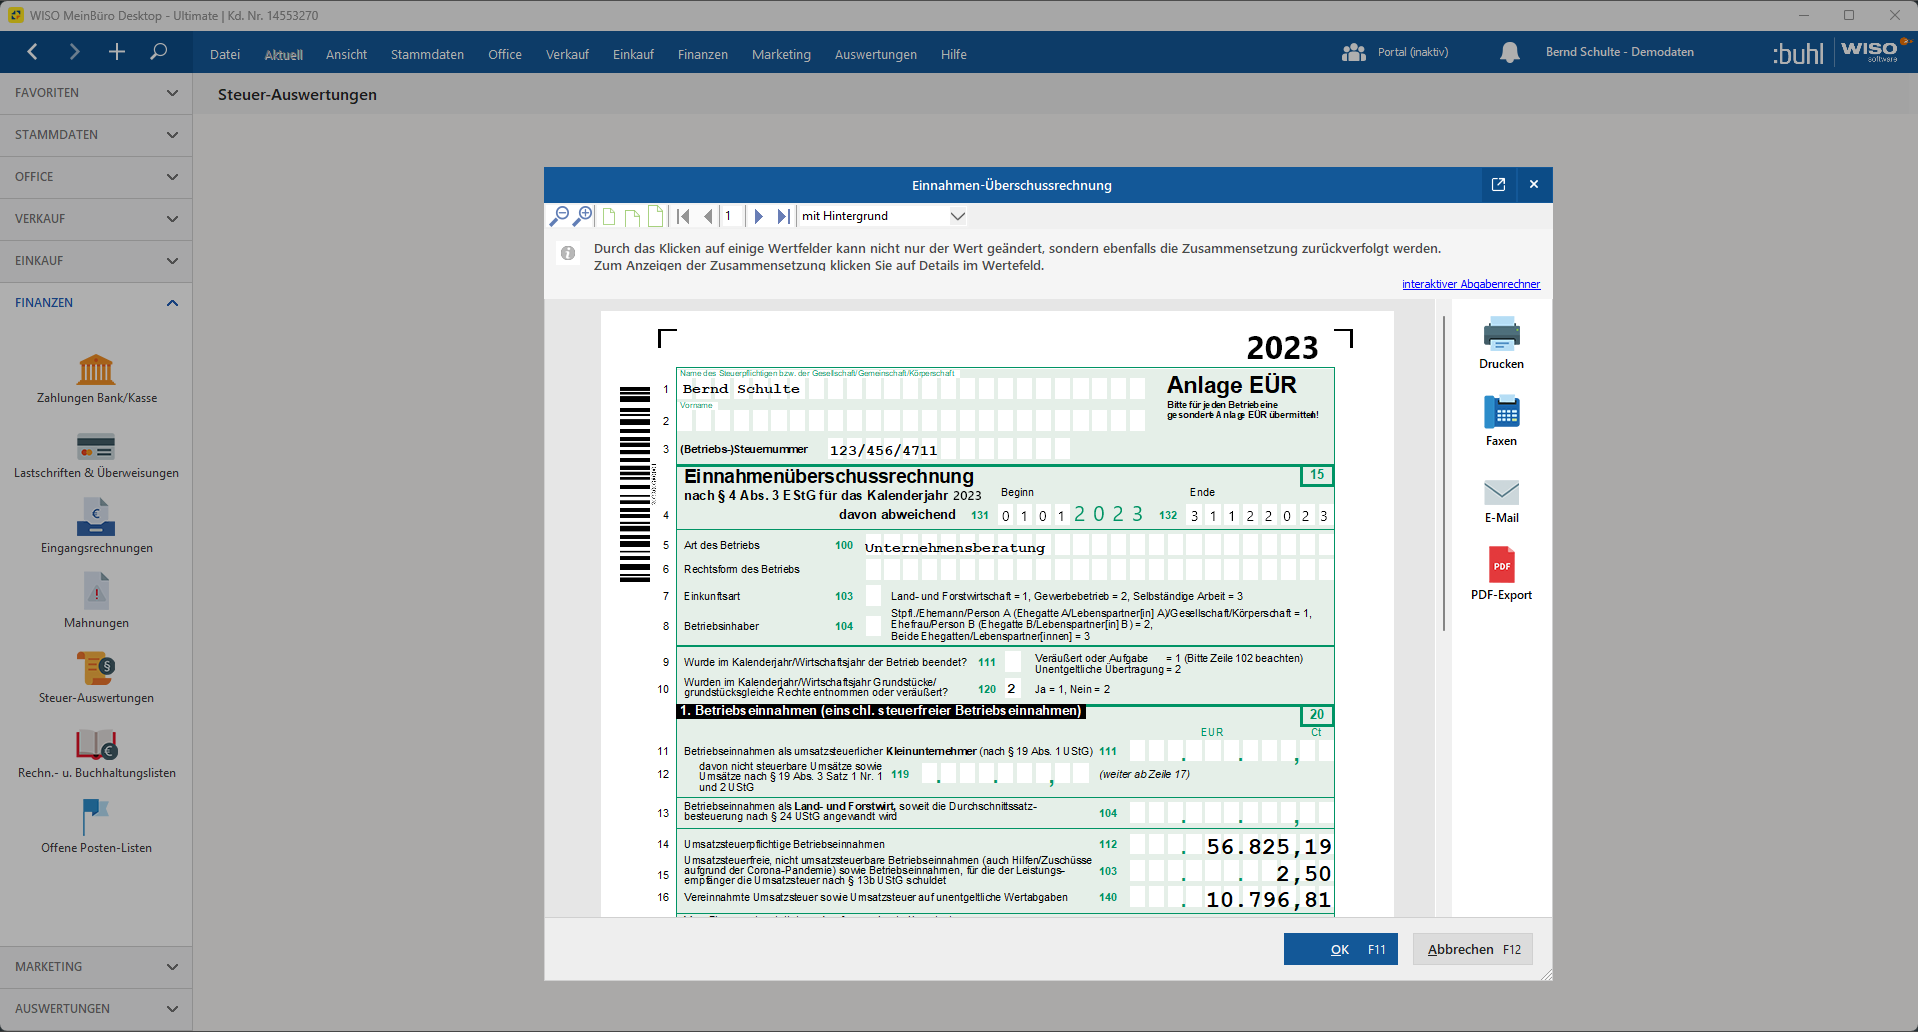Confirm with the OK button
The image size is (1918, 1032).
click(1340, 949)
